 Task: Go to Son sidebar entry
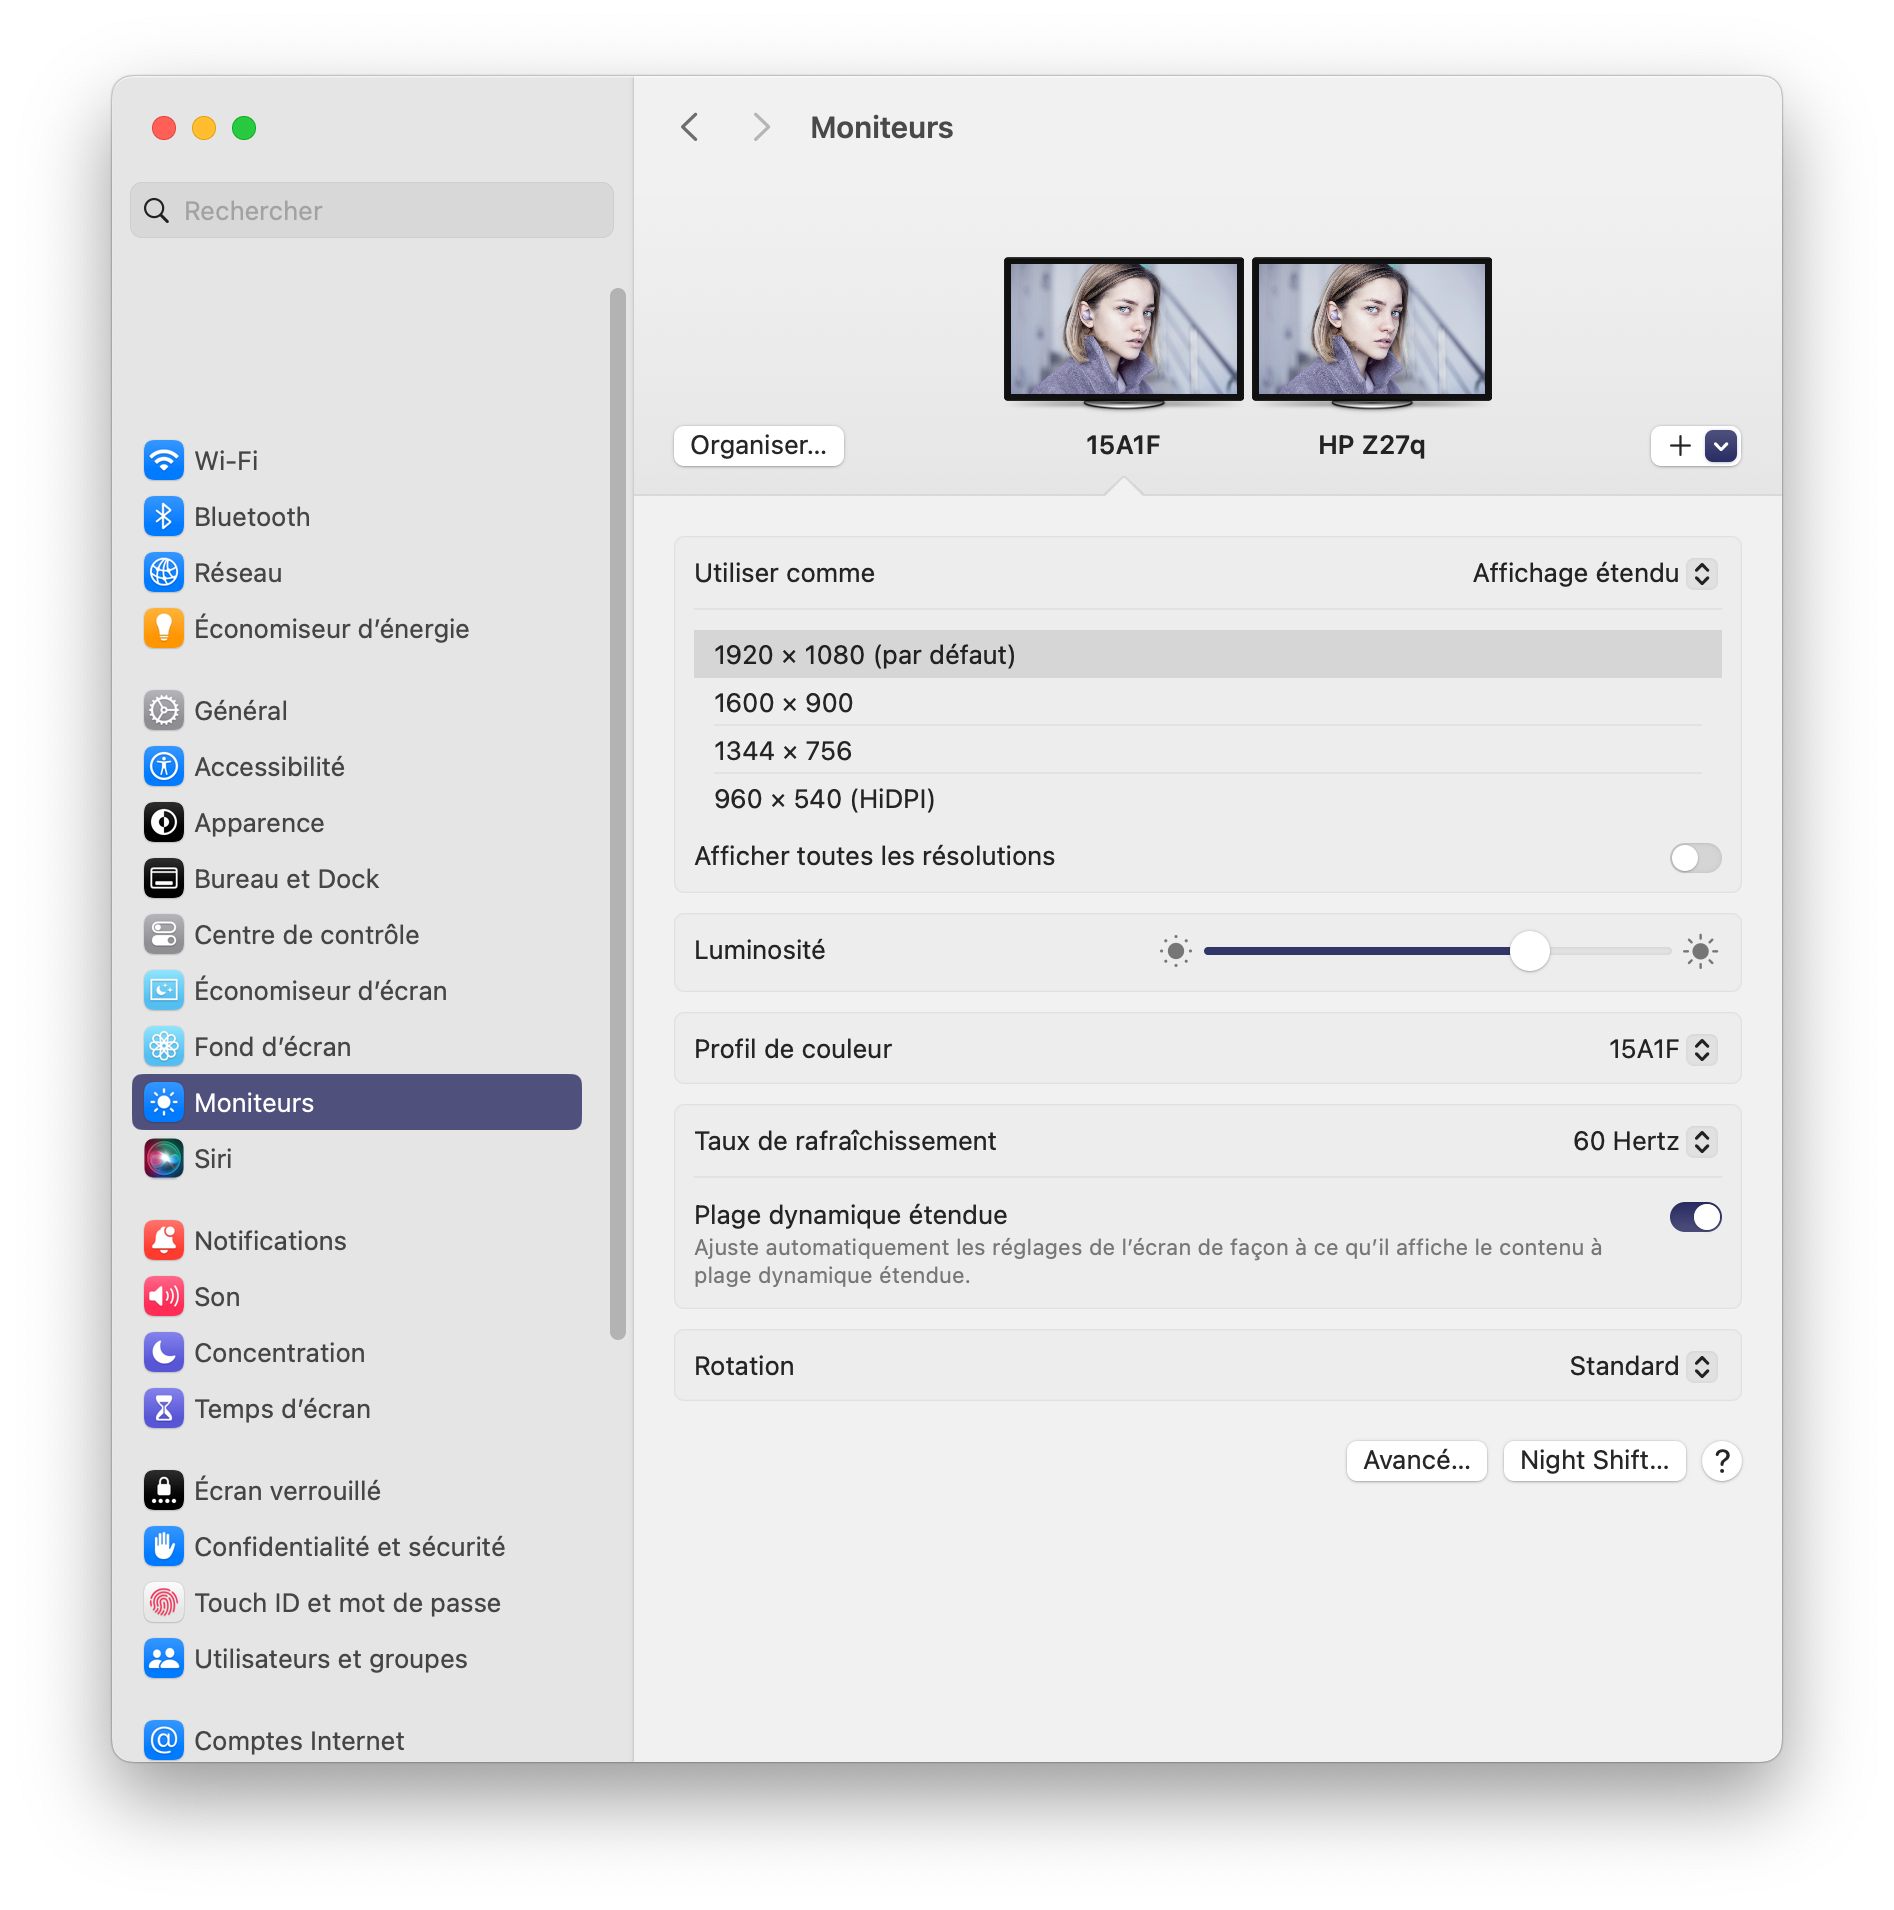coord(357,1297)
